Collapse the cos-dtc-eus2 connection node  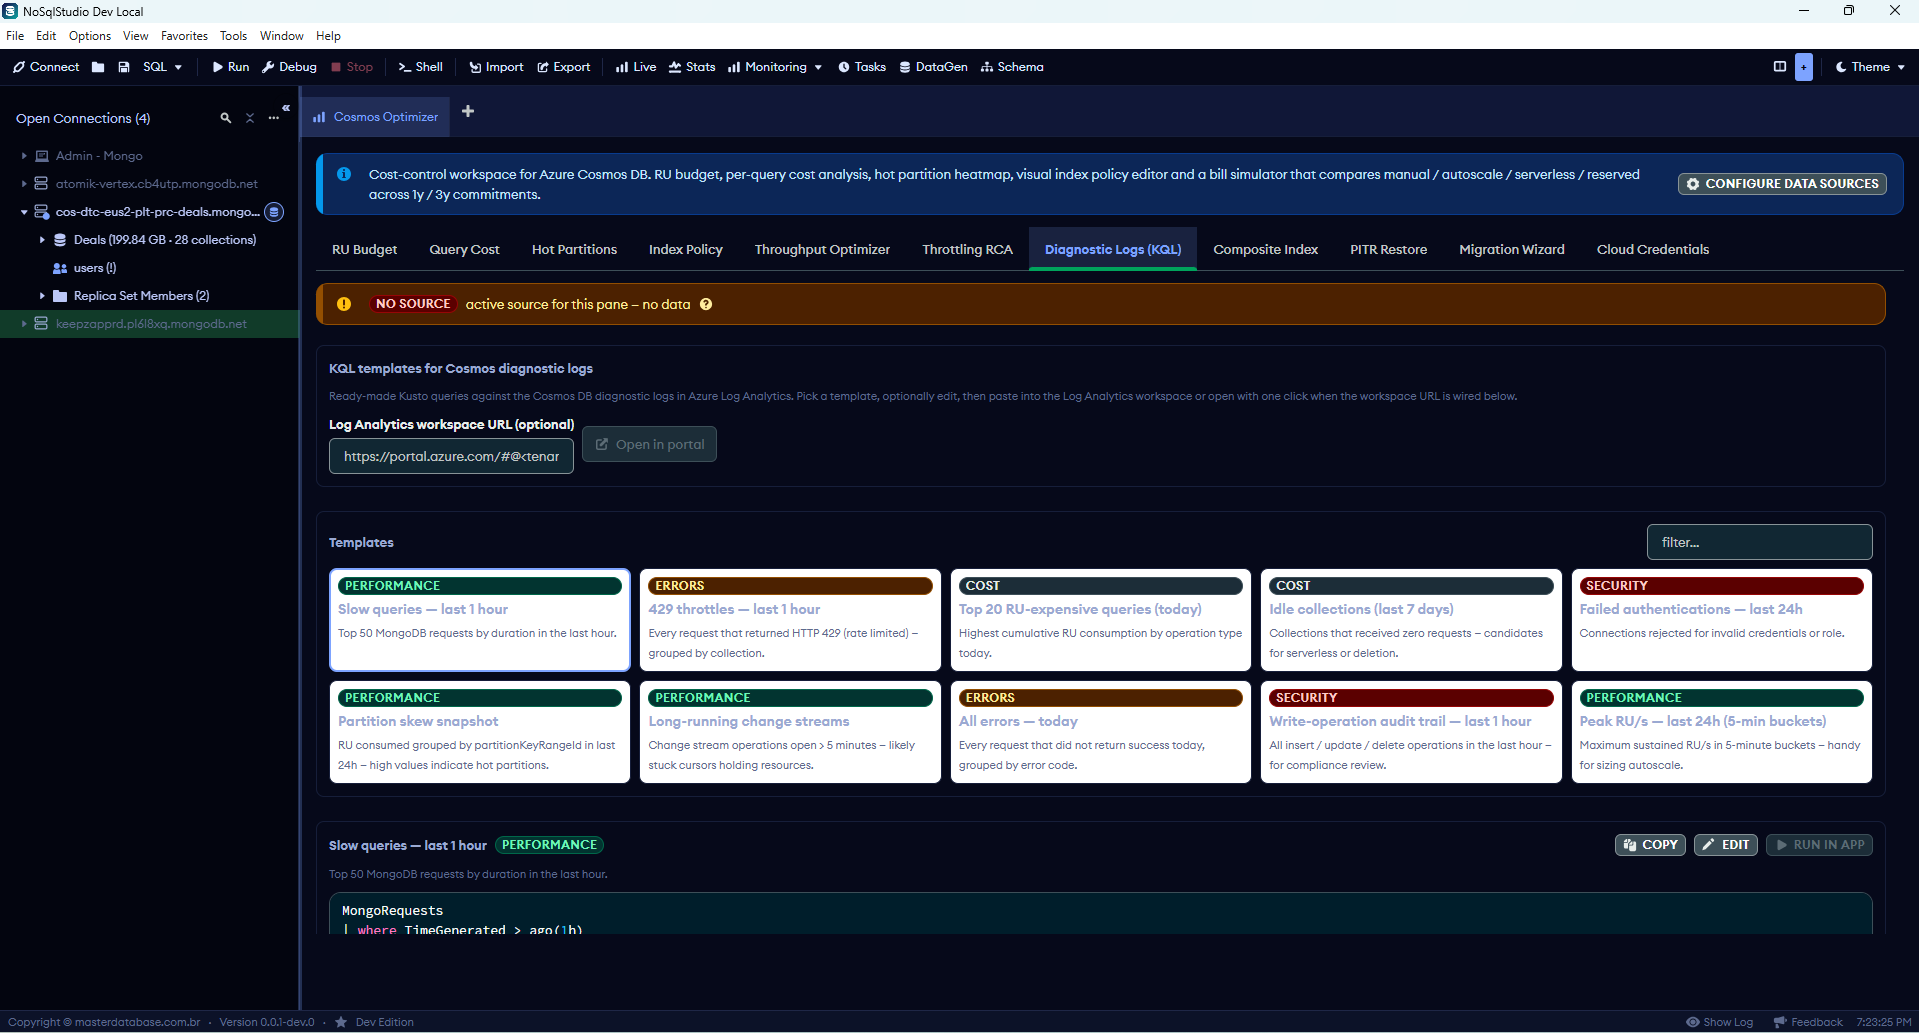[x=24, y=212]
